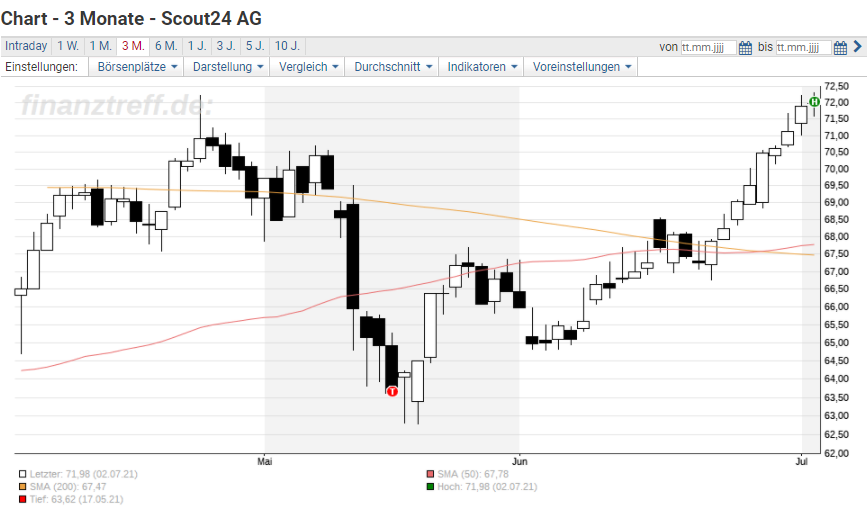Open the Darstellung dropdown menu
The width and height of the screenshot is (867, 515).
click(x=227, y=67)
